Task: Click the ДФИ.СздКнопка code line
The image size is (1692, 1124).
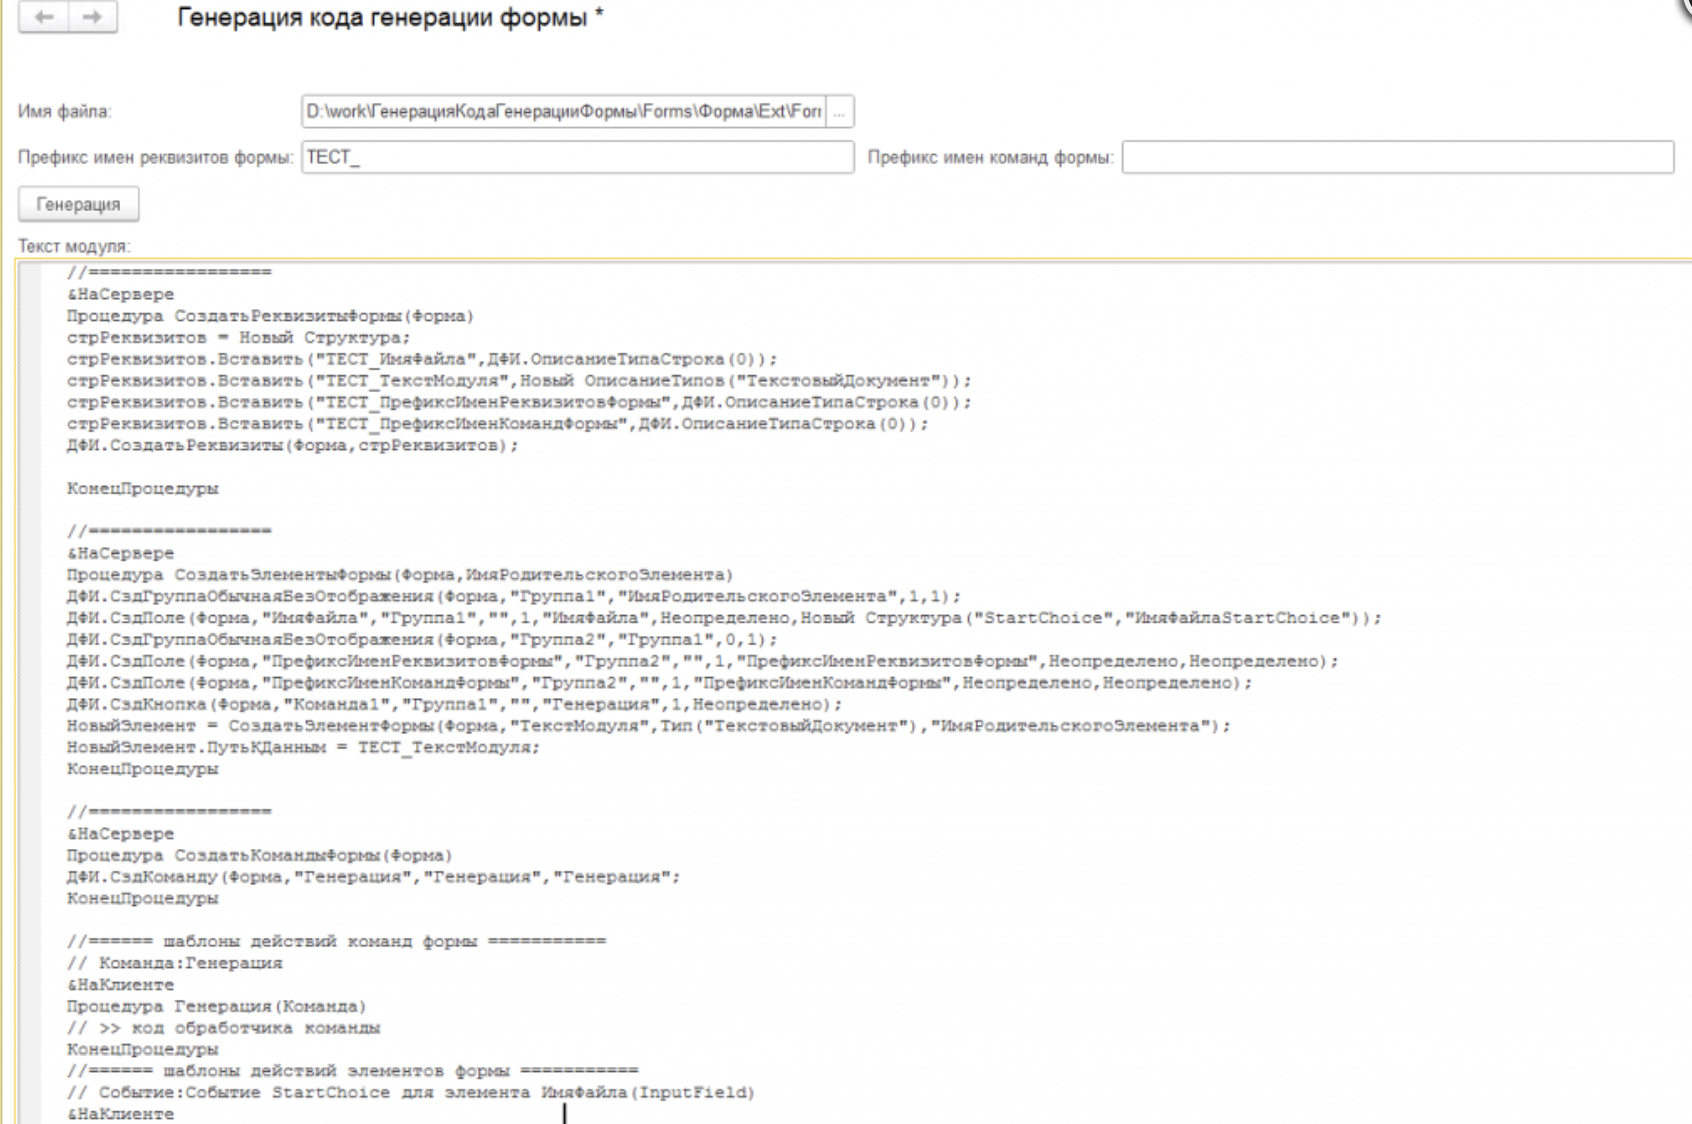Action: tap(454, 704)
